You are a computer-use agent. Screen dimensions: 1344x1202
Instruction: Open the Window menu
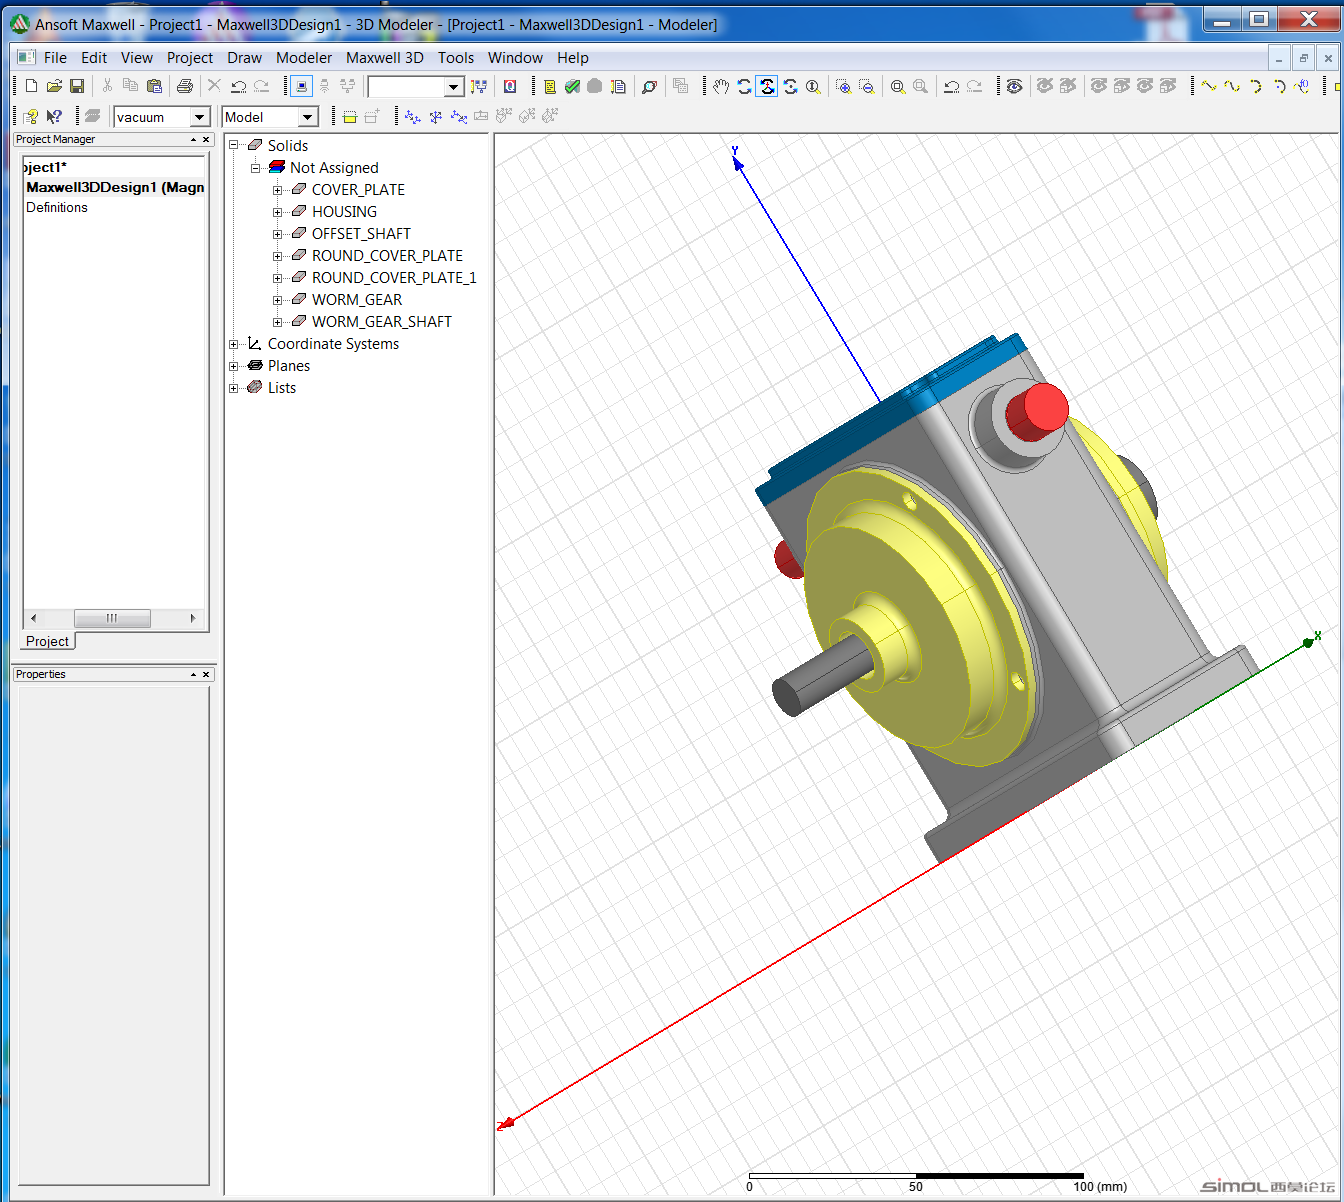point(515,58)
